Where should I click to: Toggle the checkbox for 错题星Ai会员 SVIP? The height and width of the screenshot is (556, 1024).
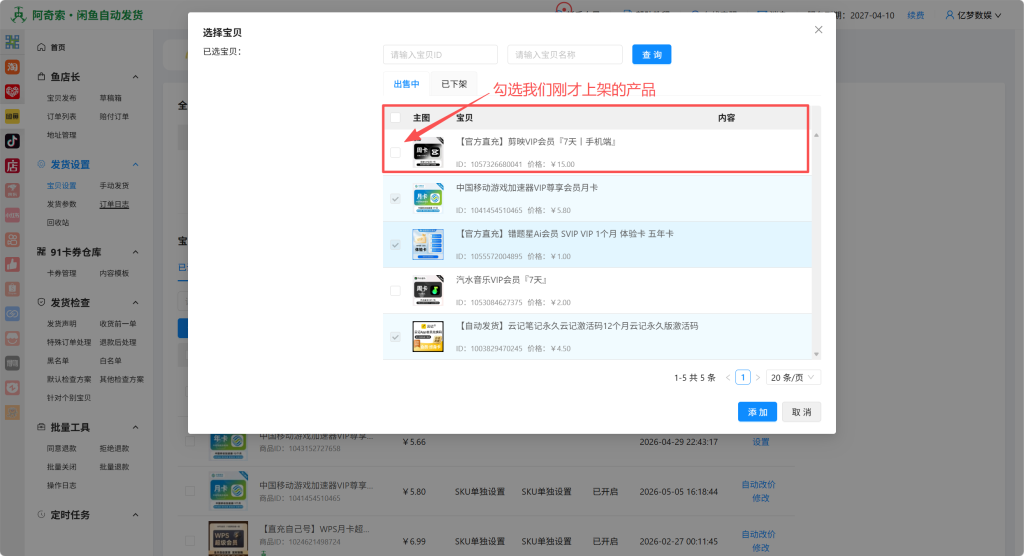coord(395,244)
